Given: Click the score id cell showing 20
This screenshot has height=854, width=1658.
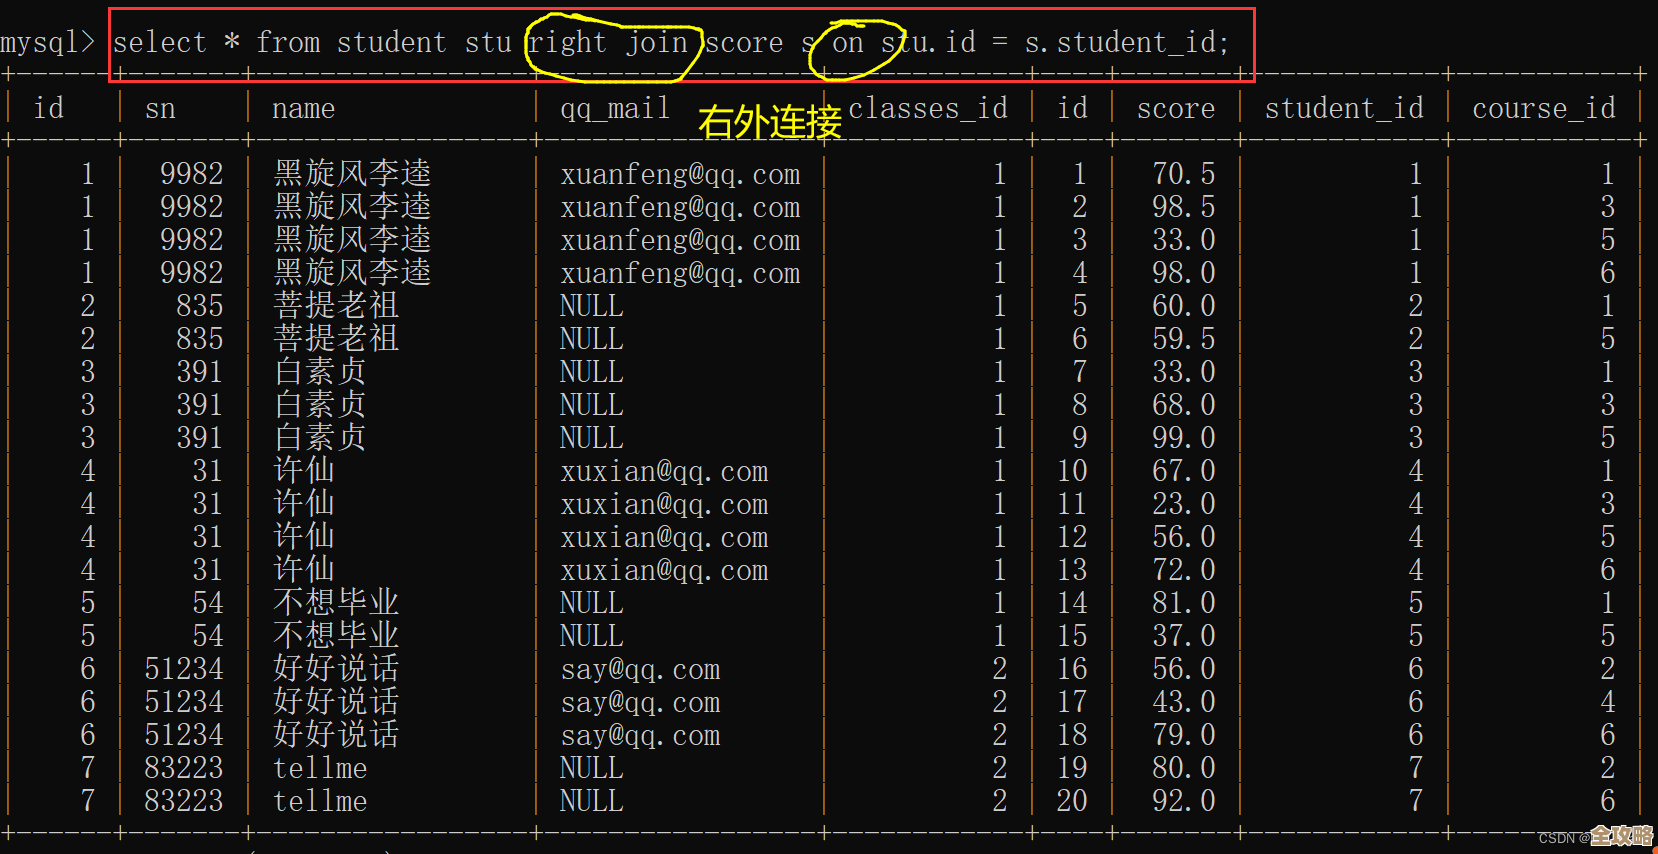Looking at the screenshot, I should click(x=1072, y=801).
